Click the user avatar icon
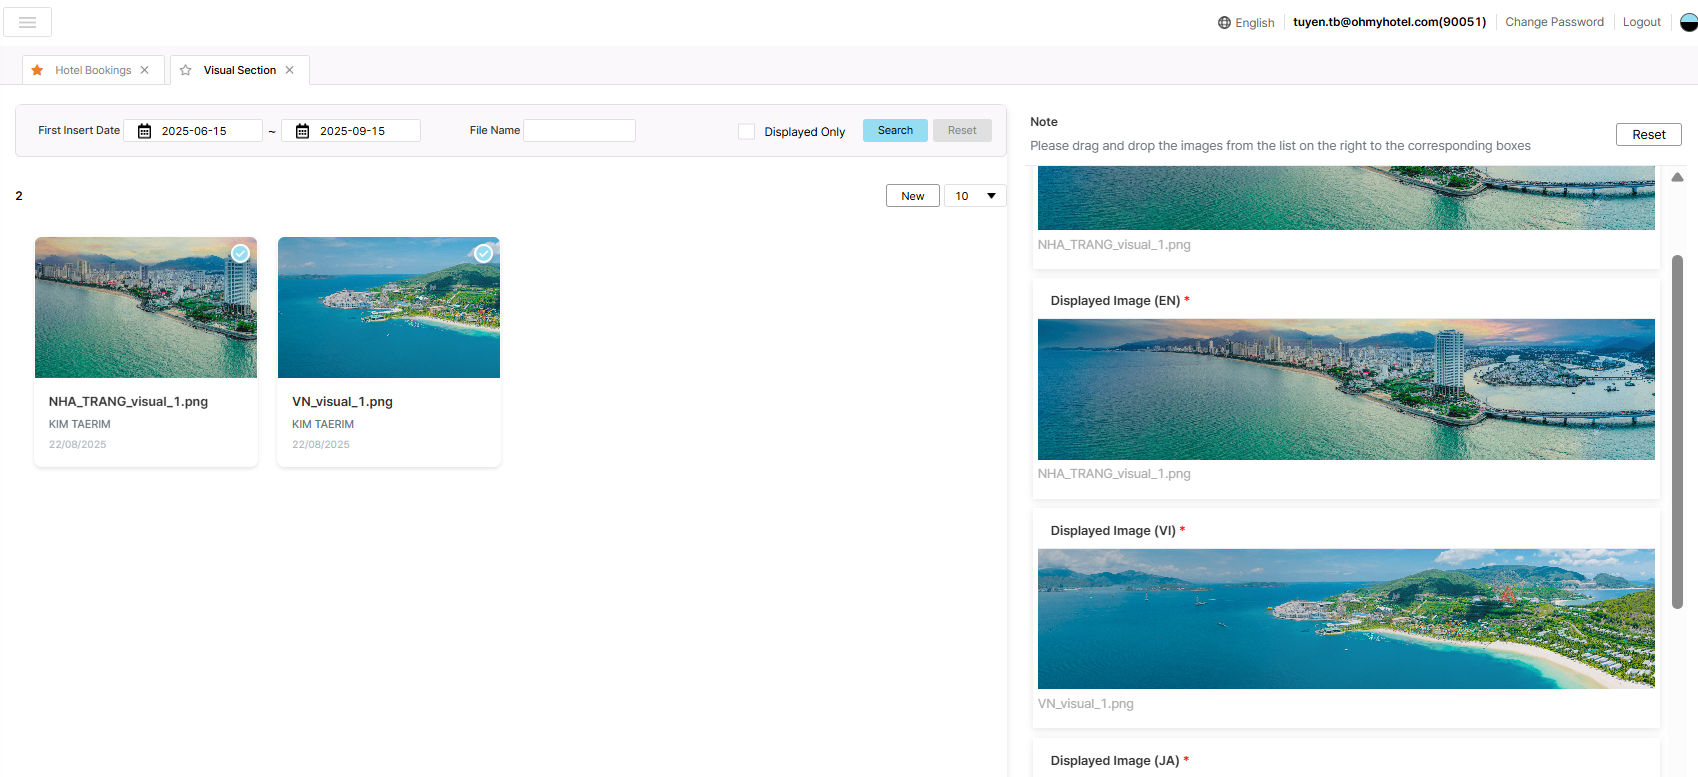The width and height of the screenshot is (1698, 777). point(1688,22)
